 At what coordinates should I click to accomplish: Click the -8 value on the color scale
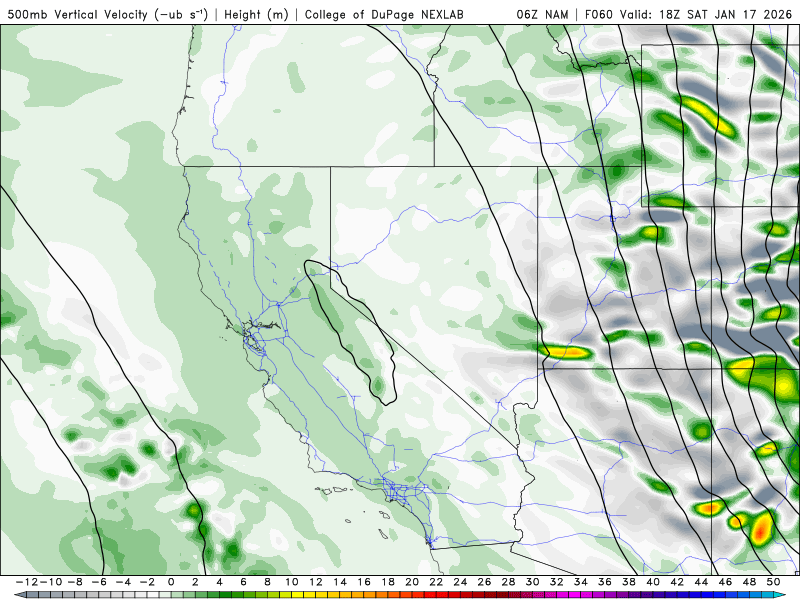(x=74, y=582)
